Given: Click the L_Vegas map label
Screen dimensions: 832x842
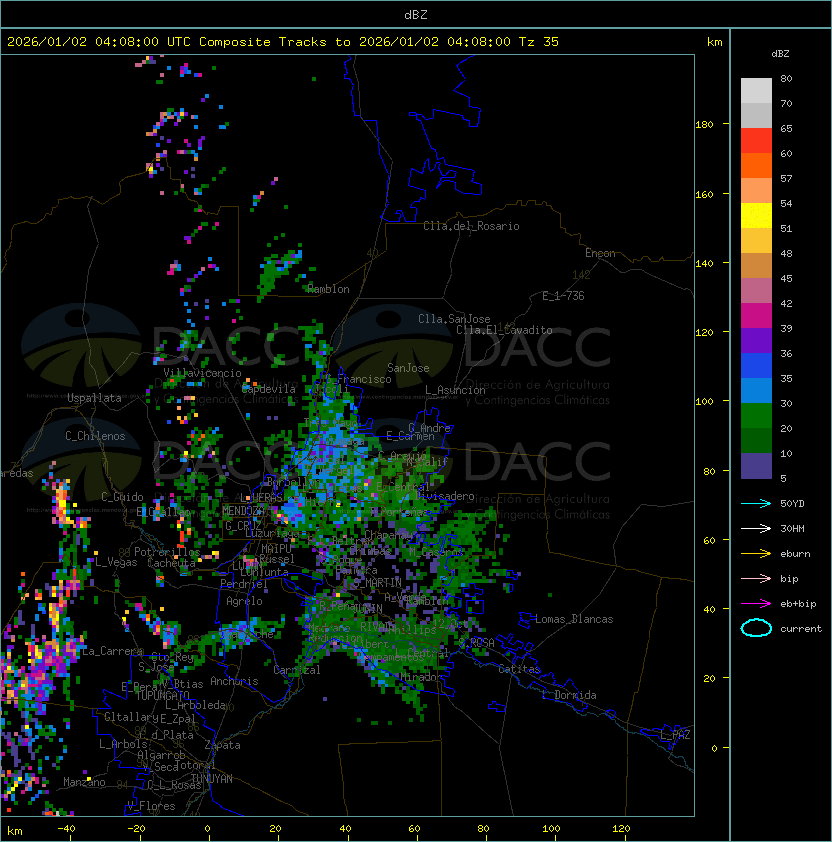Looking at the screenshot, I should point(116,562).
